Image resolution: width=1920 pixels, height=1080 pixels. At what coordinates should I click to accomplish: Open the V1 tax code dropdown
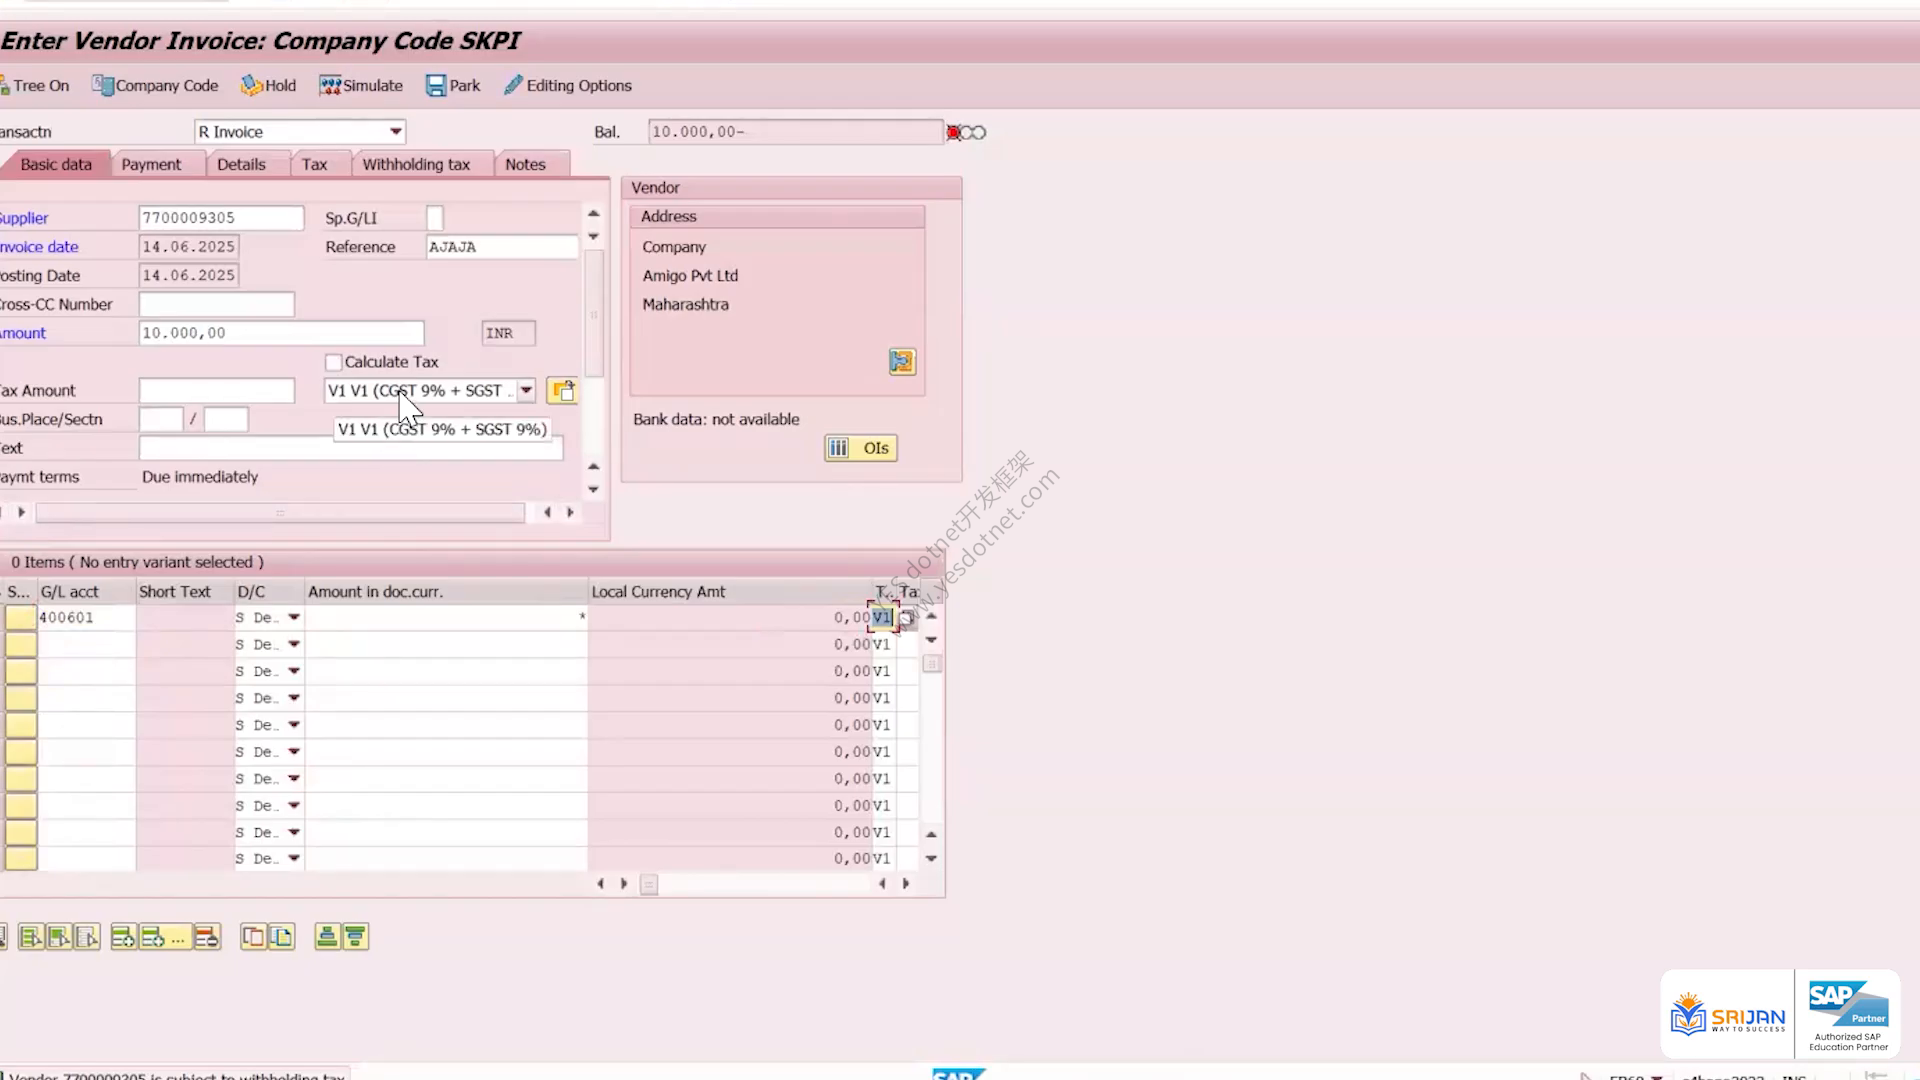pyautogui.click(x=526, y=391)
